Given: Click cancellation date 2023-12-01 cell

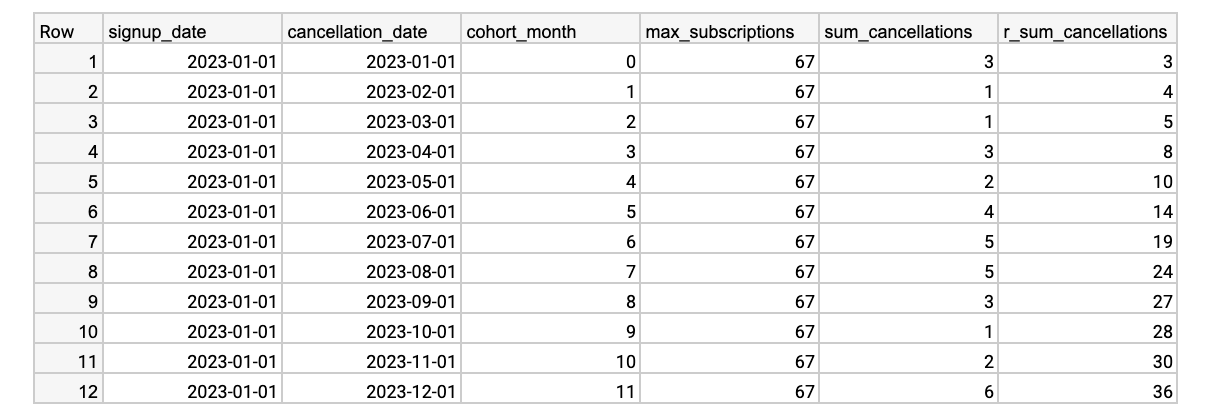Looking at the screenshot, I should 371,392.
